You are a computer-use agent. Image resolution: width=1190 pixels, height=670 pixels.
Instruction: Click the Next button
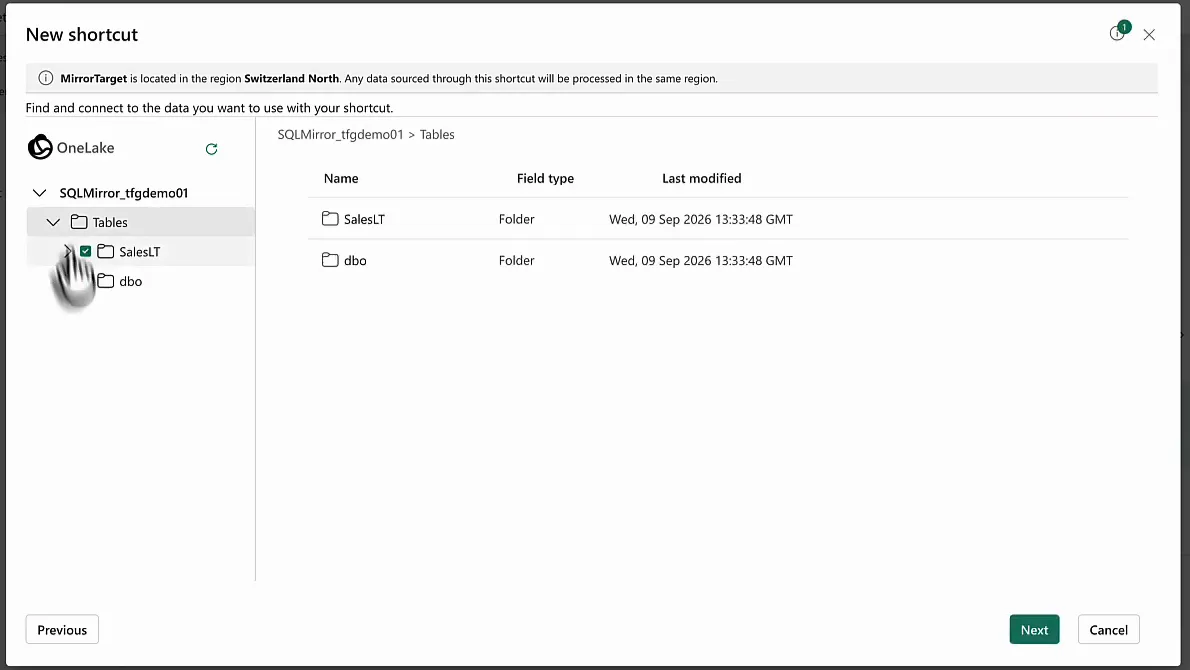[1034, 629]
